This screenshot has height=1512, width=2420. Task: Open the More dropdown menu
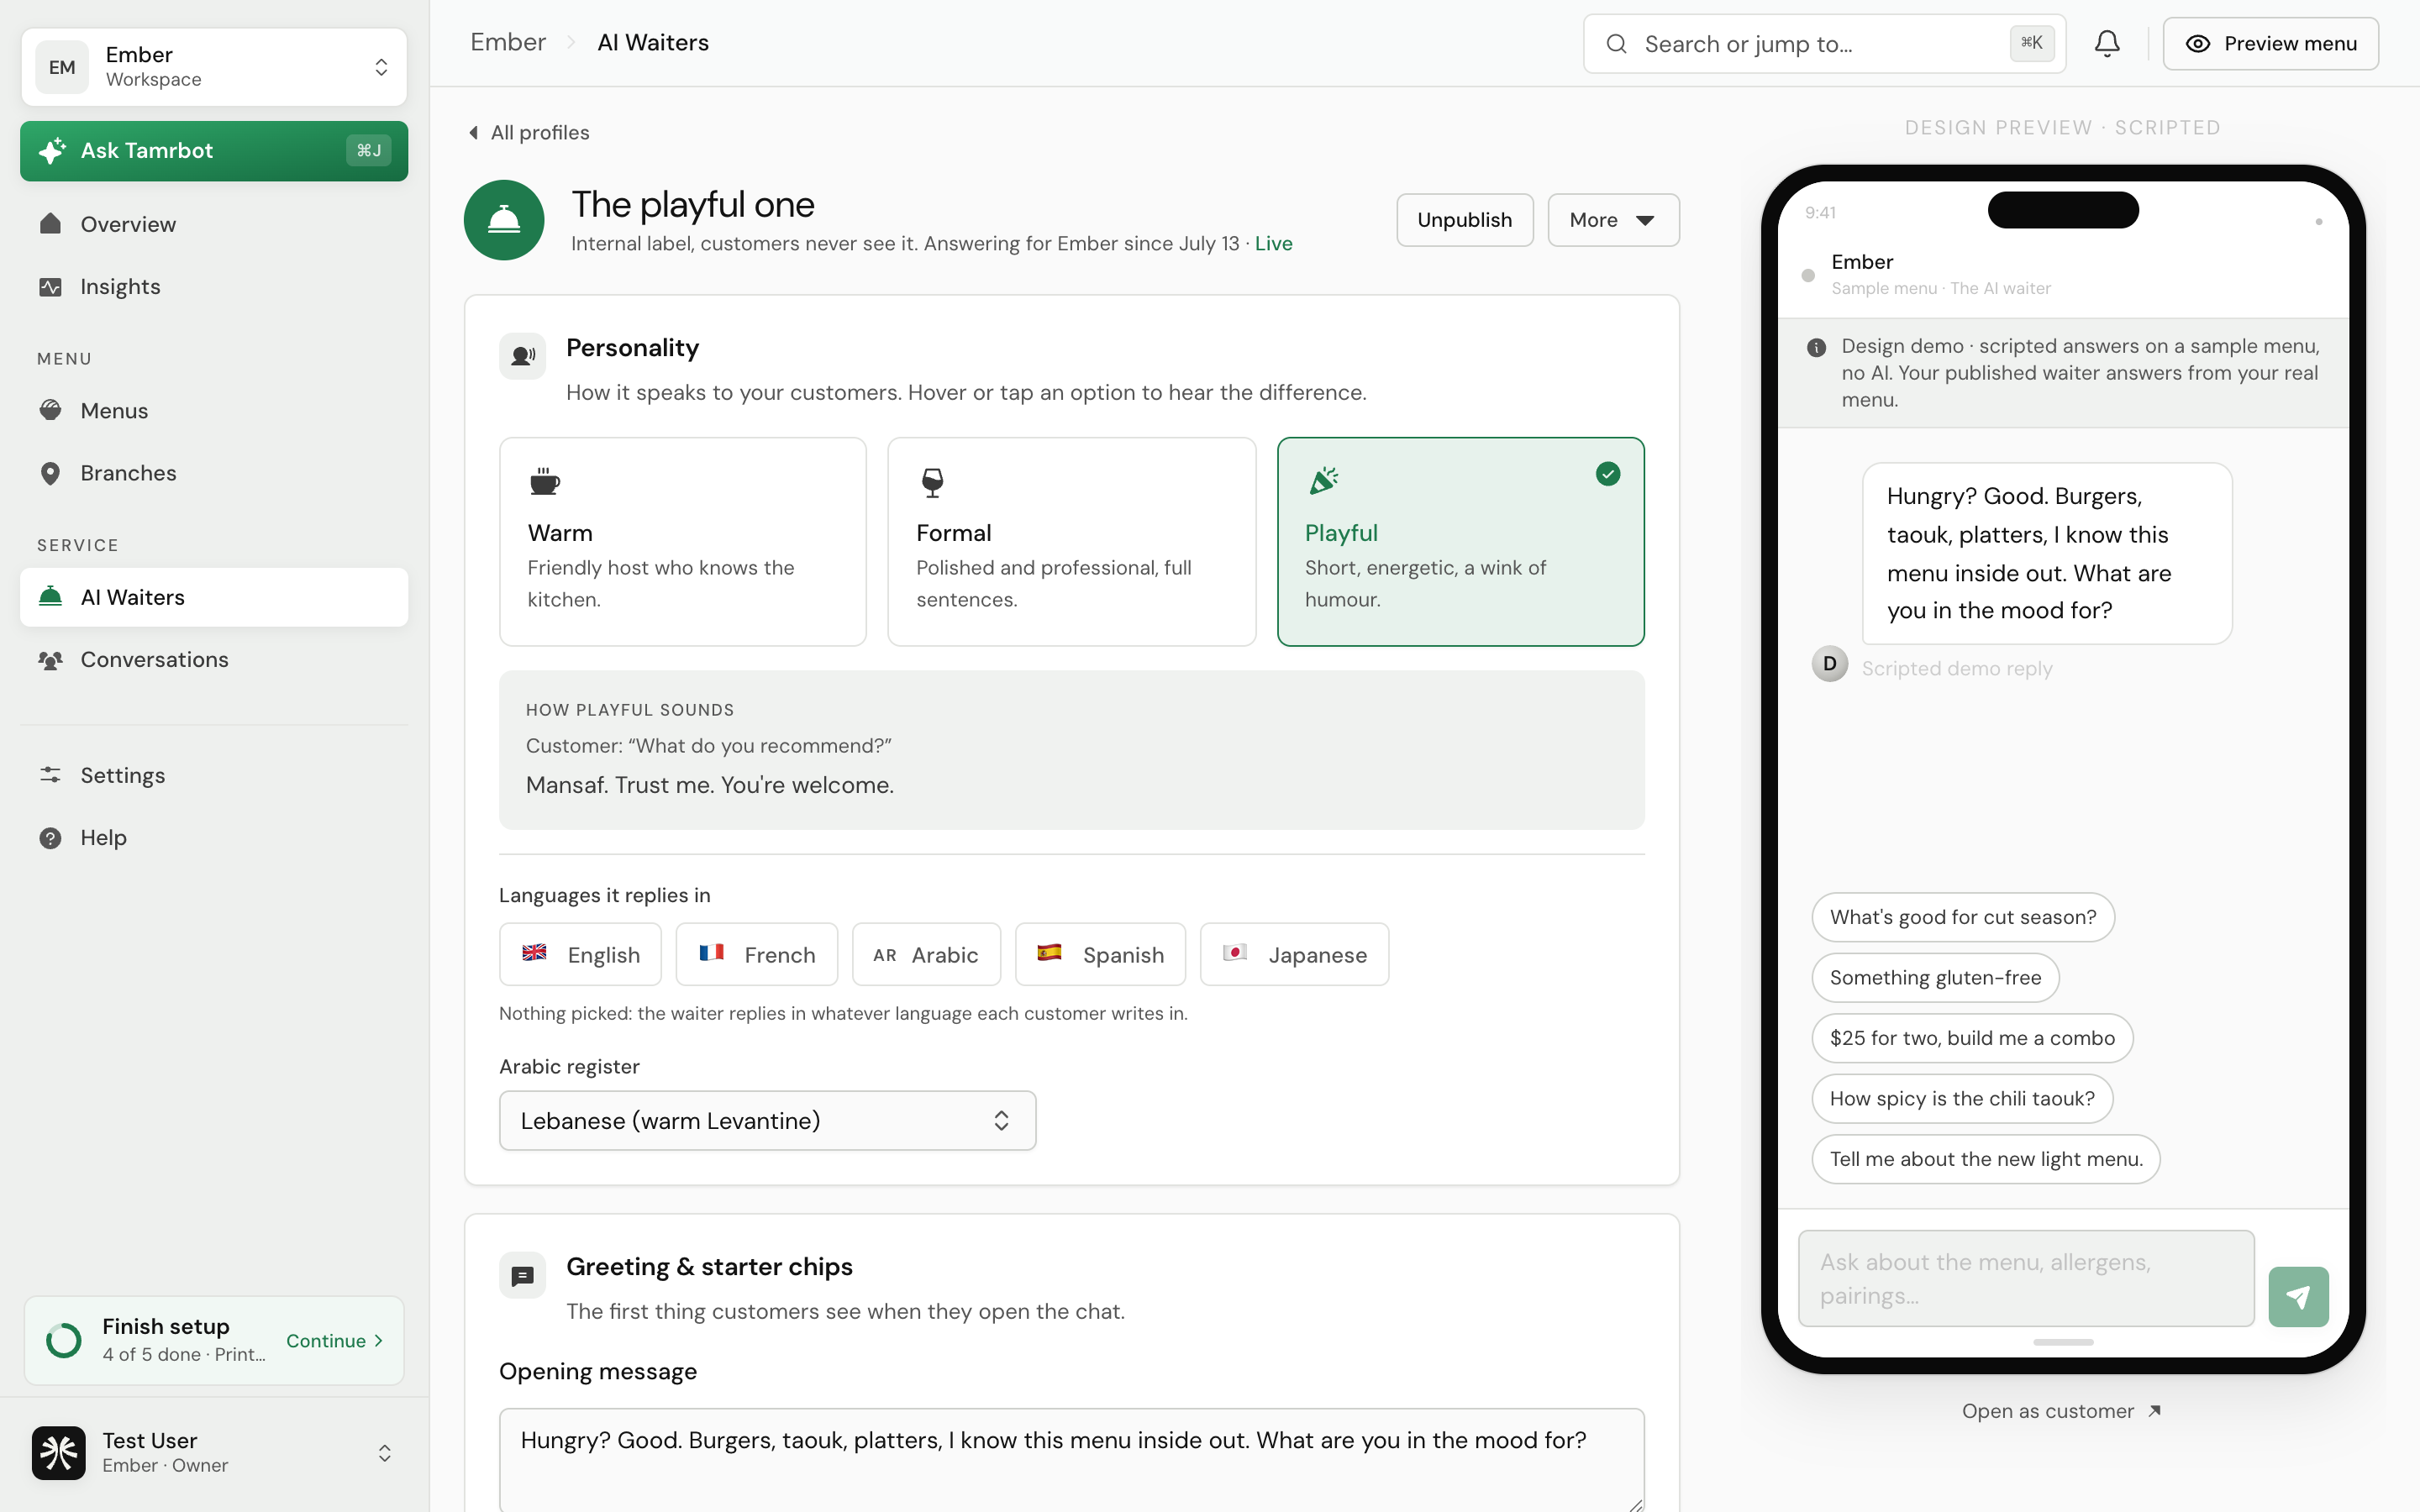(x=1613, y=220)
